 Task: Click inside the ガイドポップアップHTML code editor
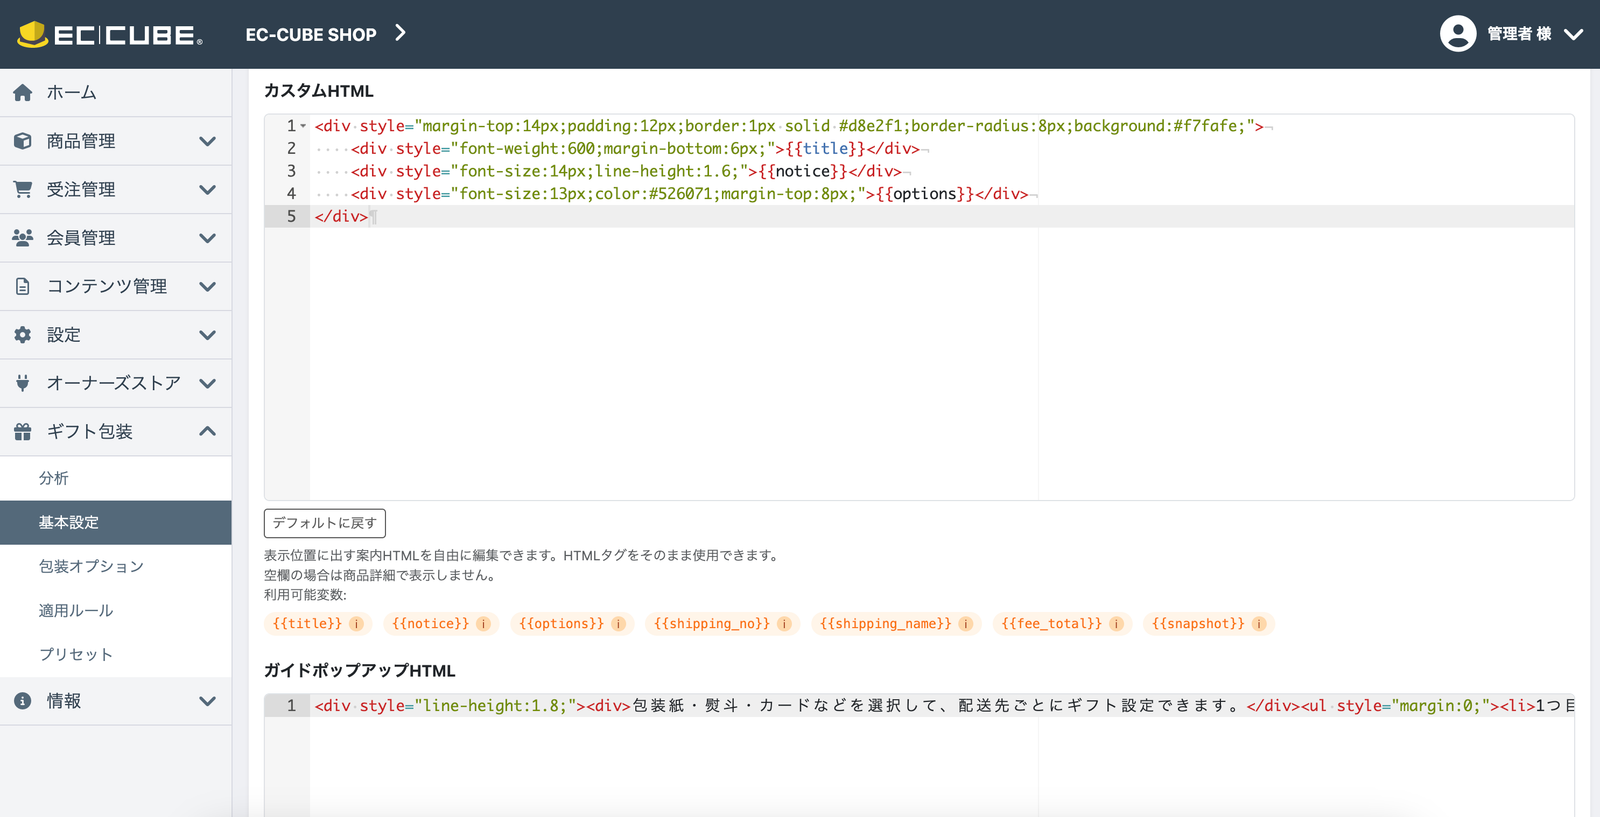point(900,760)
